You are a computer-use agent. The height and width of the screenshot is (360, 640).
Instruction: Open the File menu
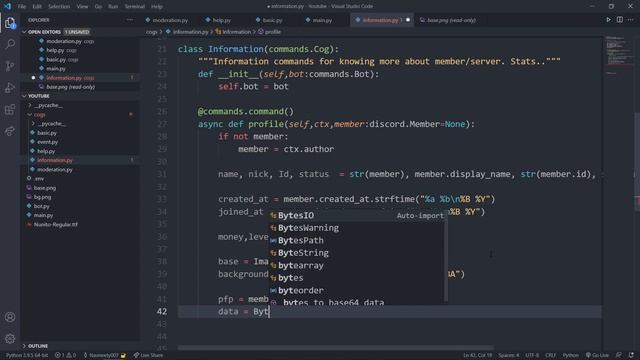coord(22,7)
